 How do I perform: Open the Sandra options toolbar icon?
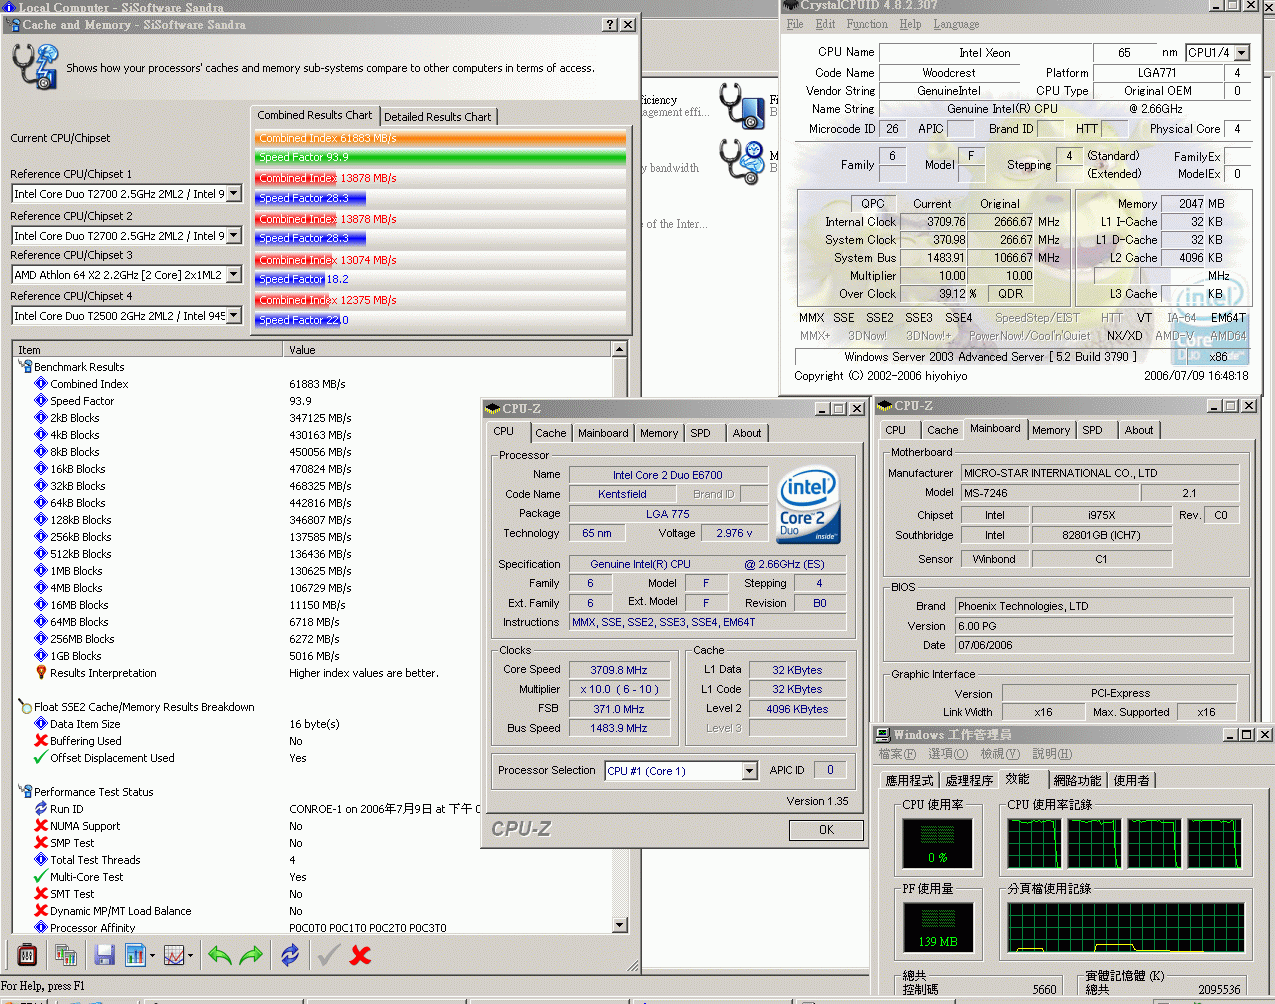27,955
